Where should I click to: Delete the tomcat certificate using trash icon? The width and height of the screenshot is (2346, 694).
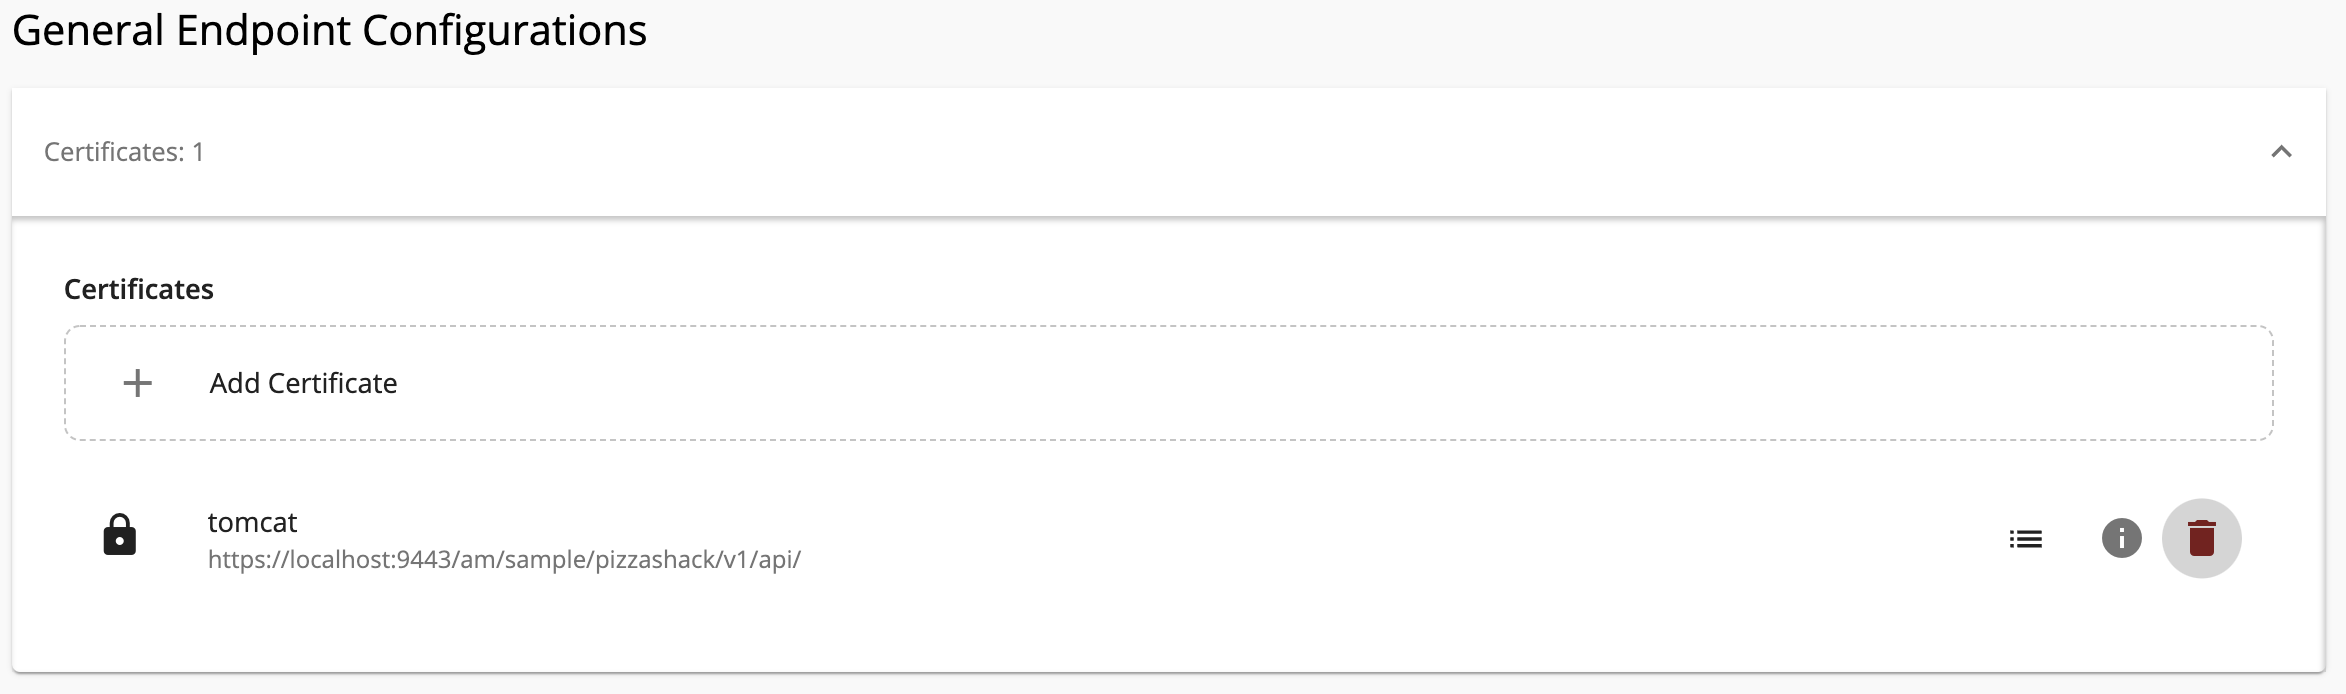click(2201, 538)
